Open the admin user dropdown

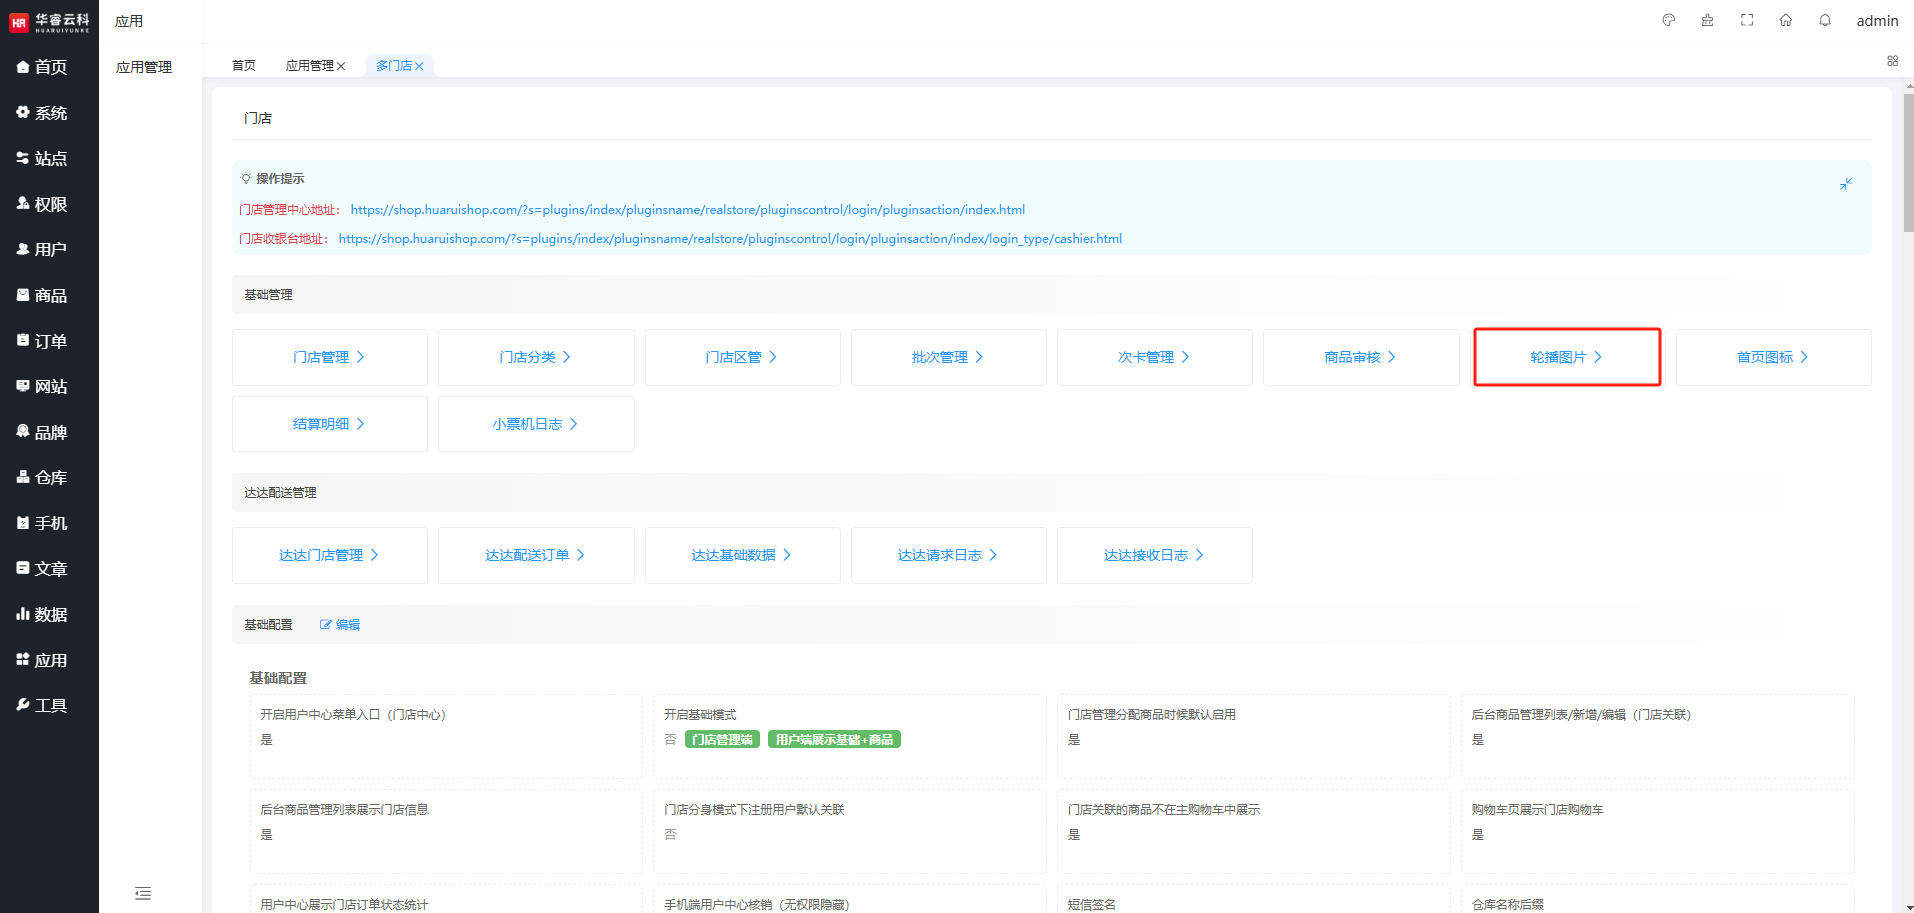(1877, 21)
